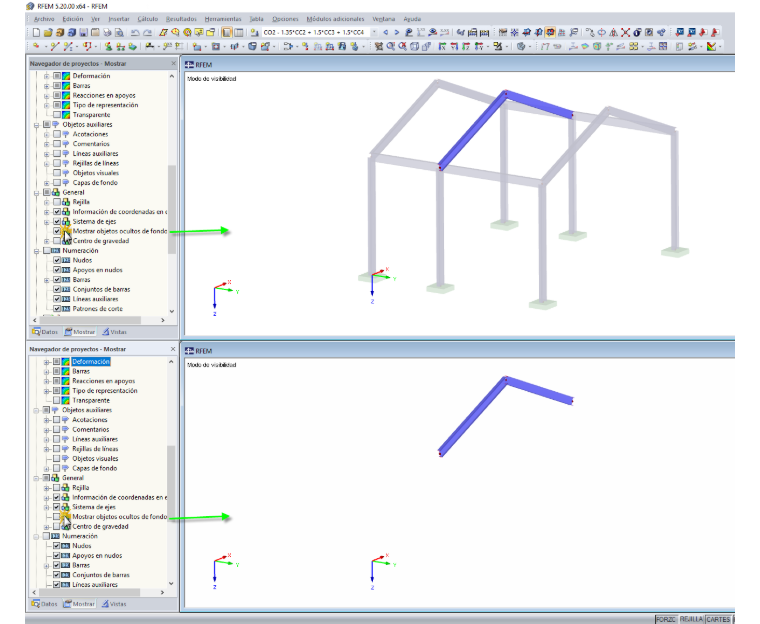Expand 'Deformación' node in top navigator
Viewport: 760px width, 624px height.
point(47,76)
